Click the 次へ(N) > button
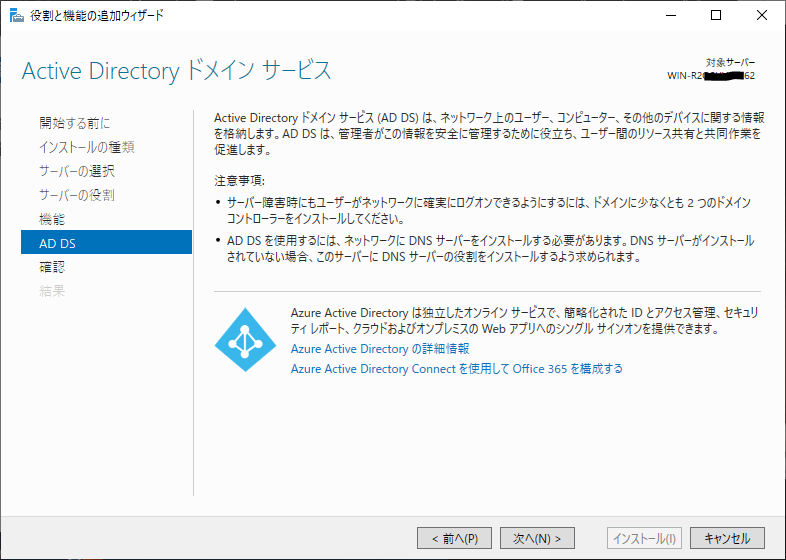This screenshot has width=786, height=560. pos(537,538)
